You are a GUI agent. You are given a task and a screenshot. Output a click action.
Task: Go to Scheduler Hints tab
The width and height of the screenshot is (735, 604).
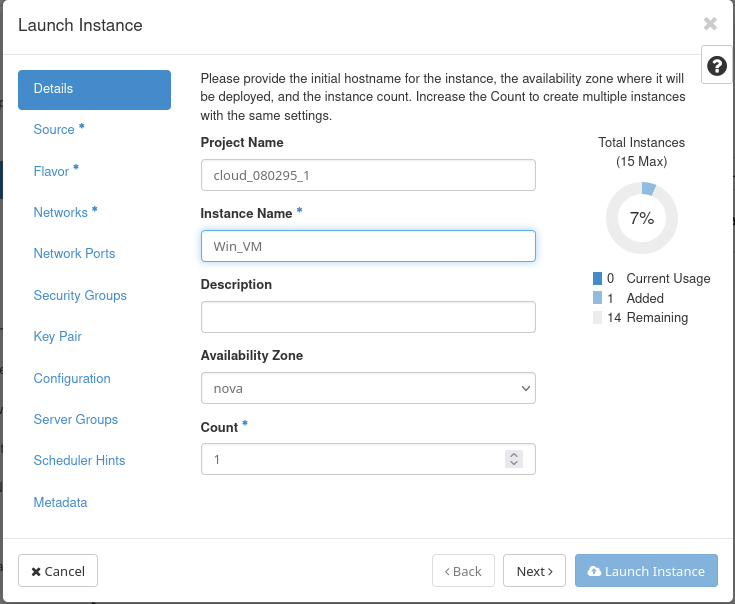[79, 461]
